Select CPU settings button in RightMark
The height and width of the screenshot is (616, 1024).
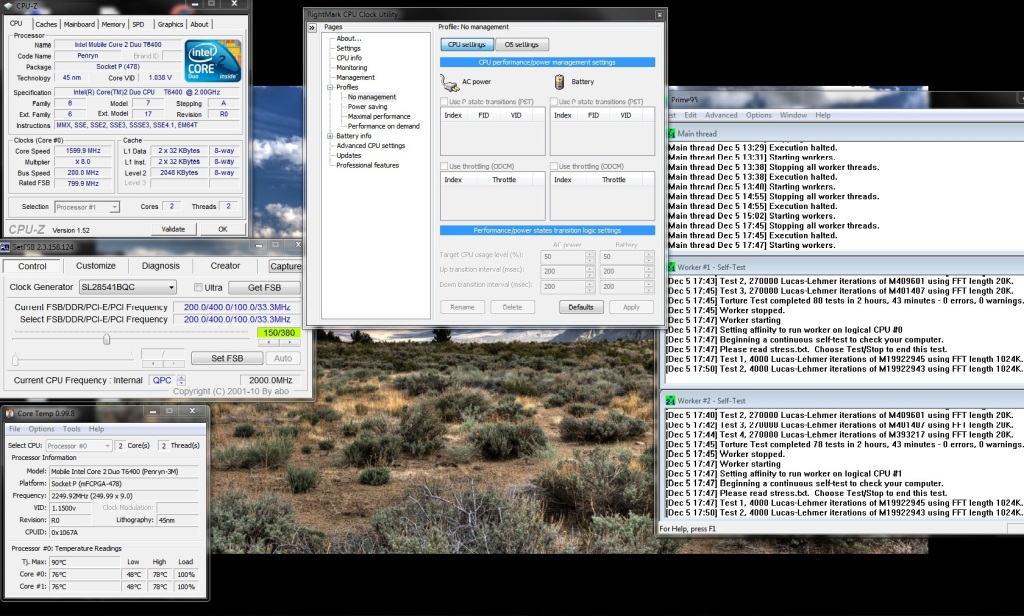[x=467, y=44]
